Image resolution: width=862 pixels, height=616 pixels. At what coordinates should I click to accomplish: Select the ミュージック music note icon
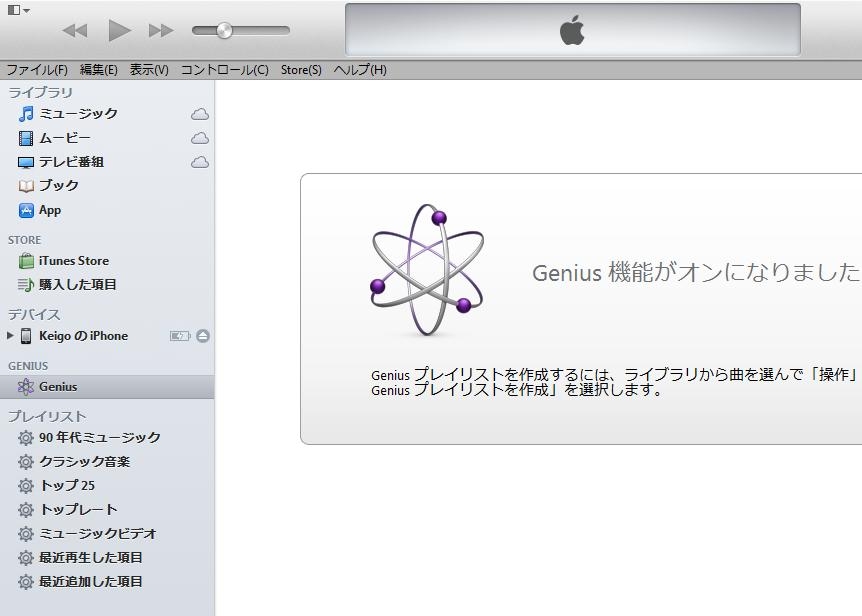[26, 114]
